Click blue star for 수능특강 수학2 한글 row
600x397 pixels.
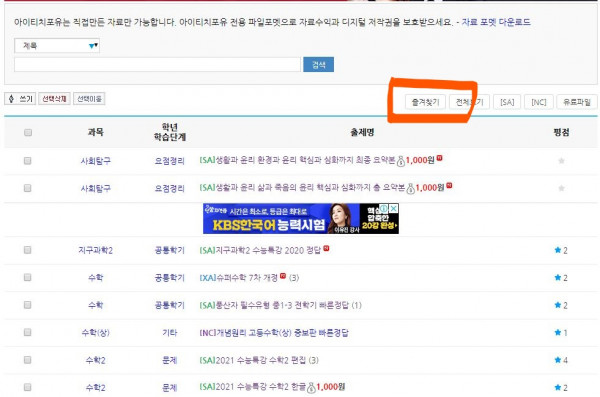pyautogui.click(x=558, y=387)
